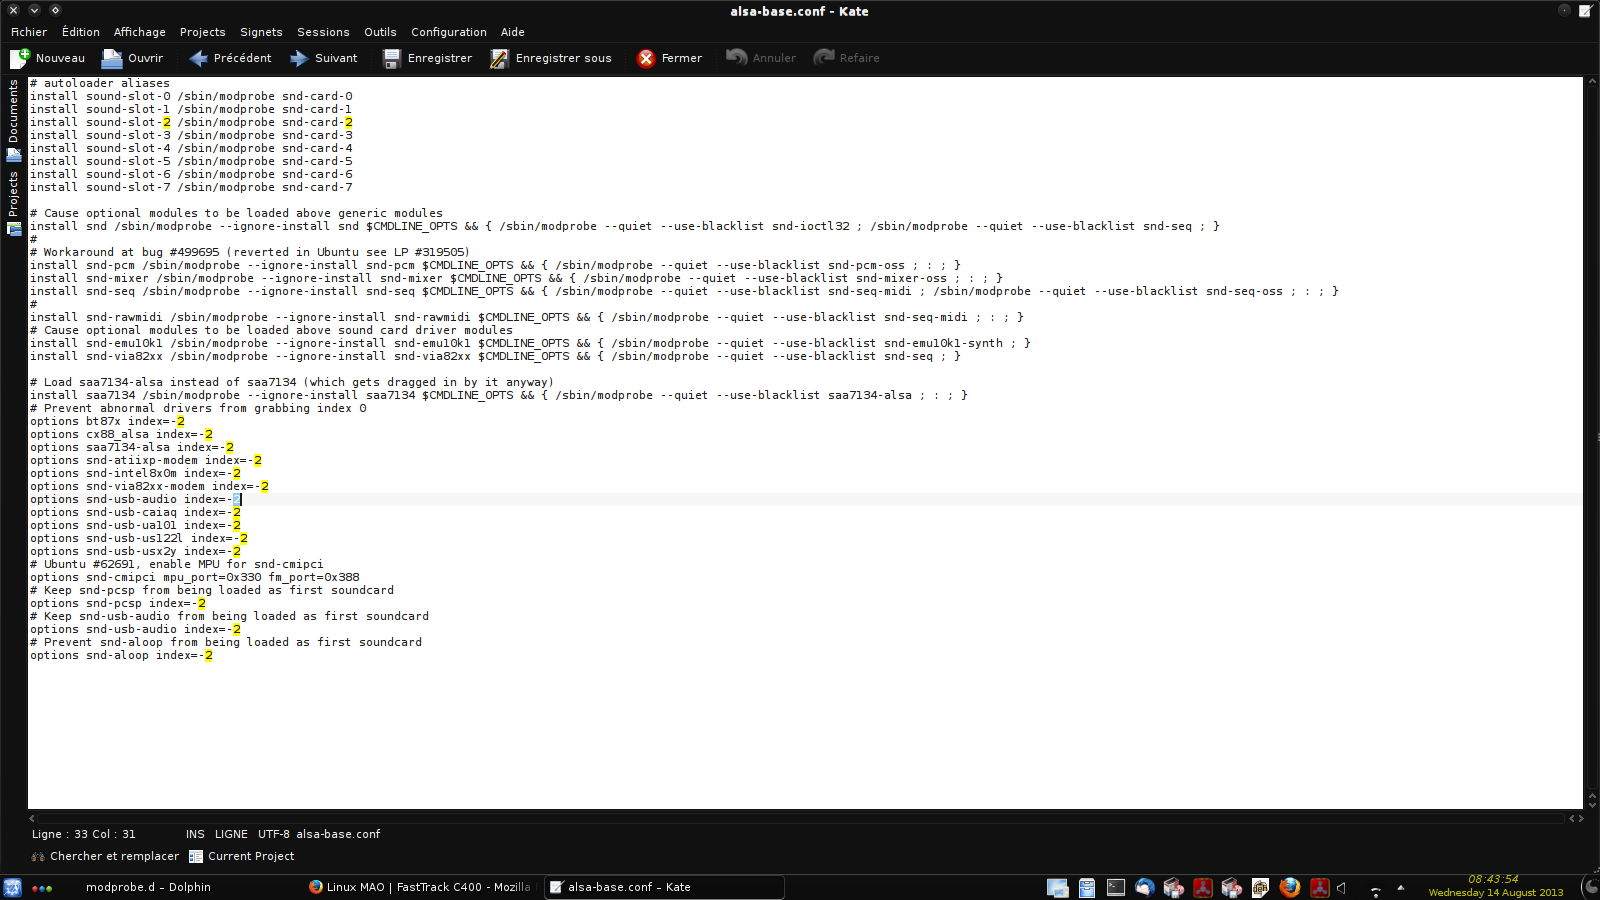
Task: Open the Sessions menu
Action: (x=323, y=32)
